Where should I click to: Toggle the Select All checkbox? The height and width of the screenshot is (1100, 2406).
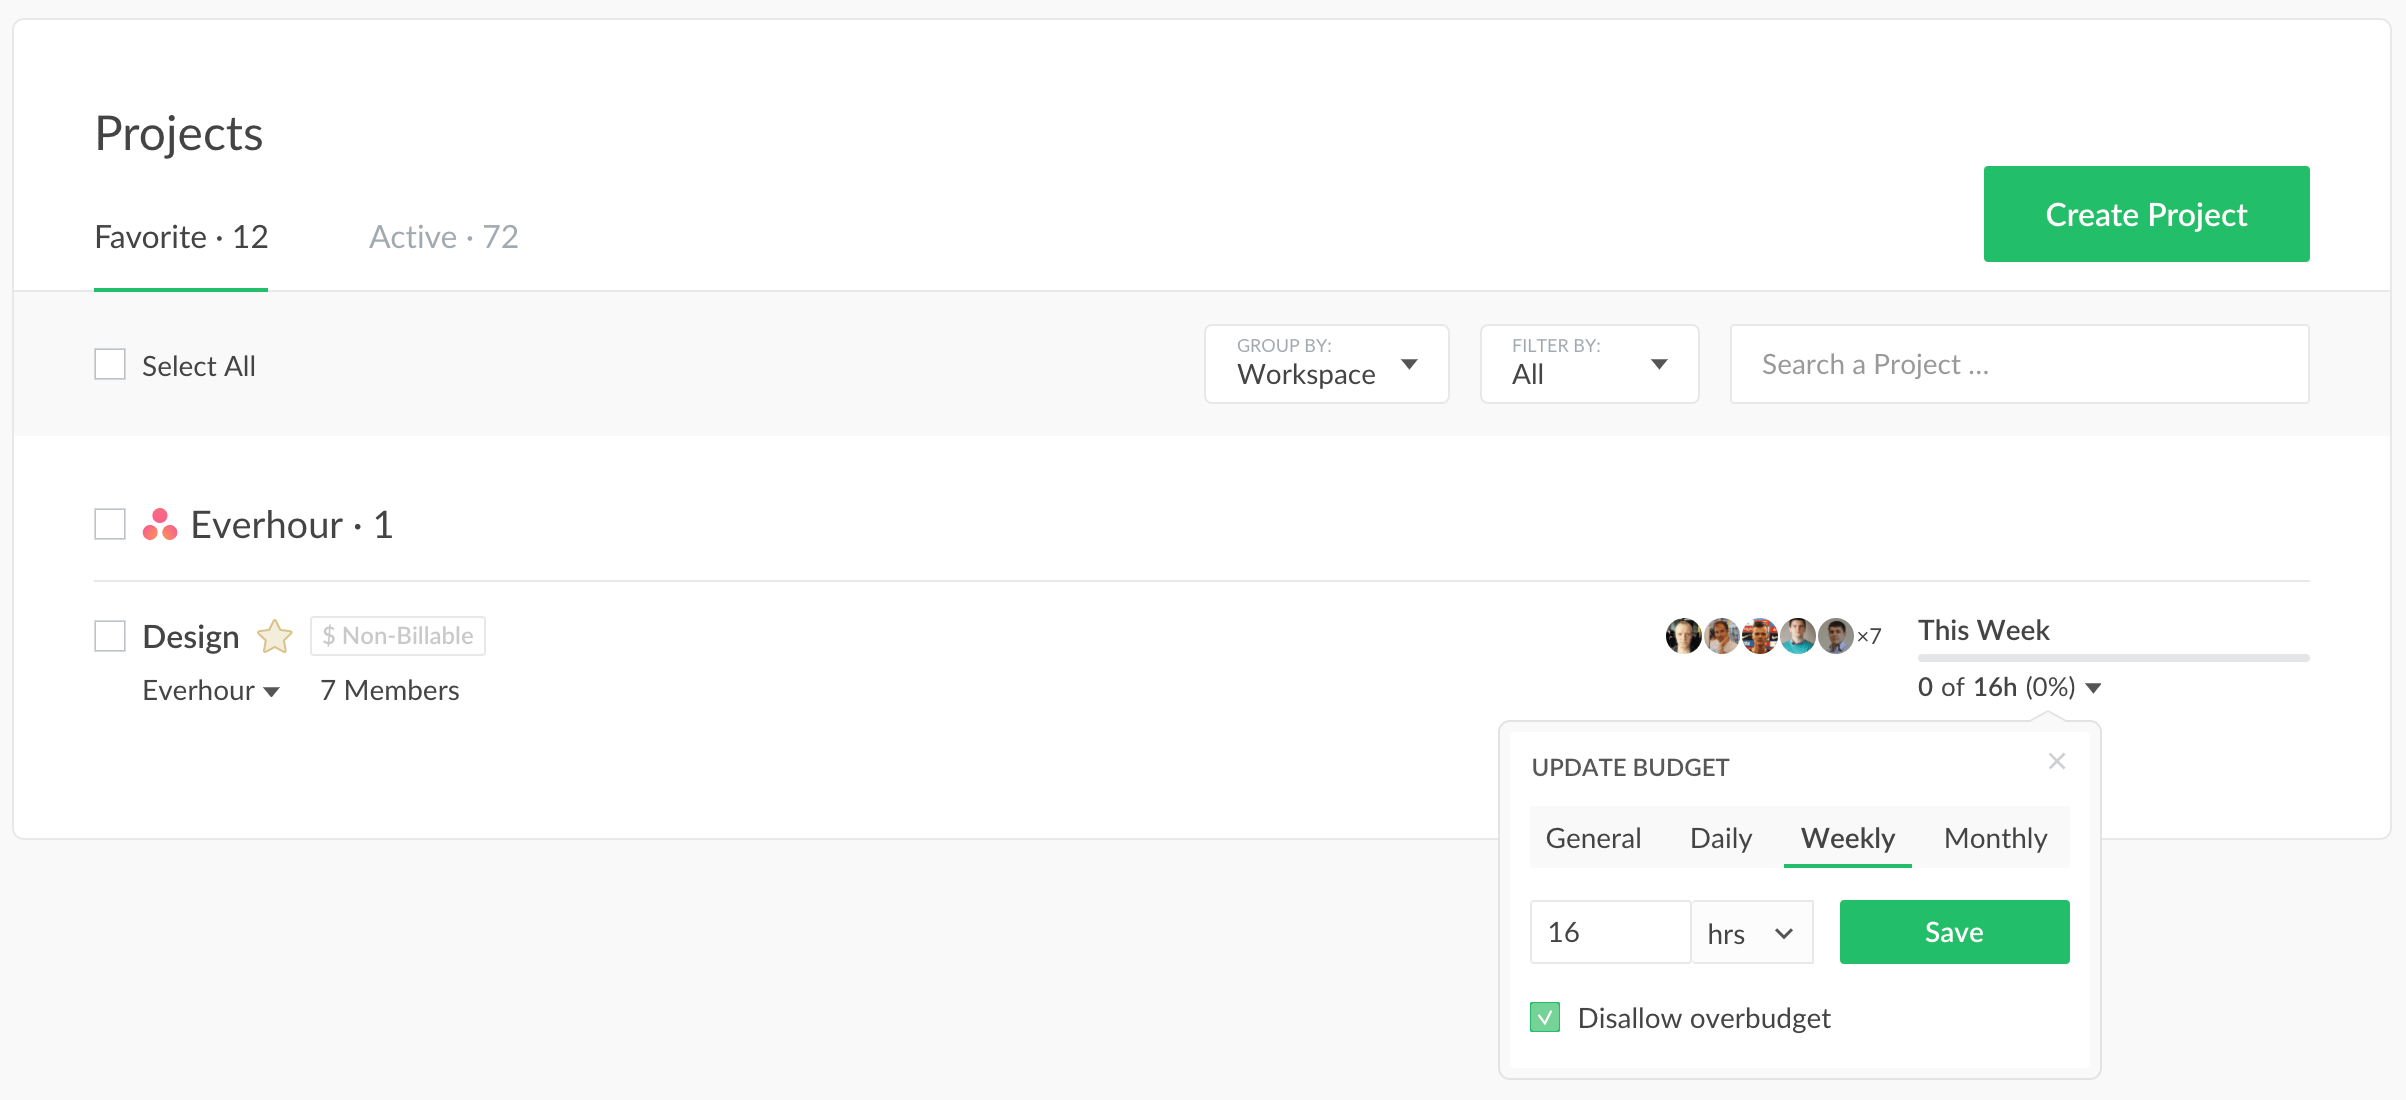click(110, 365)
